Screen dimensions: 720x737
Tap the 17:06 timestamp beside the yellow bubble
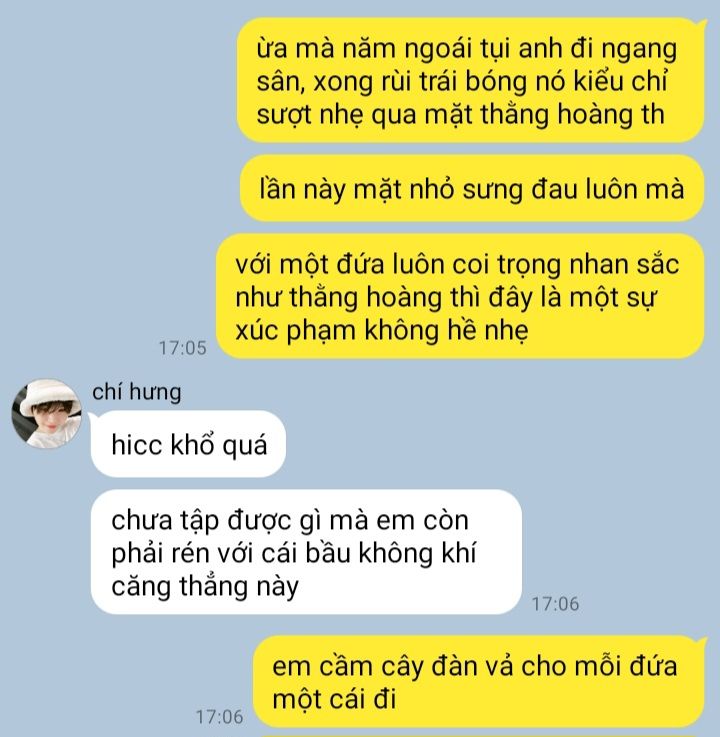click(x=219, y=716)
